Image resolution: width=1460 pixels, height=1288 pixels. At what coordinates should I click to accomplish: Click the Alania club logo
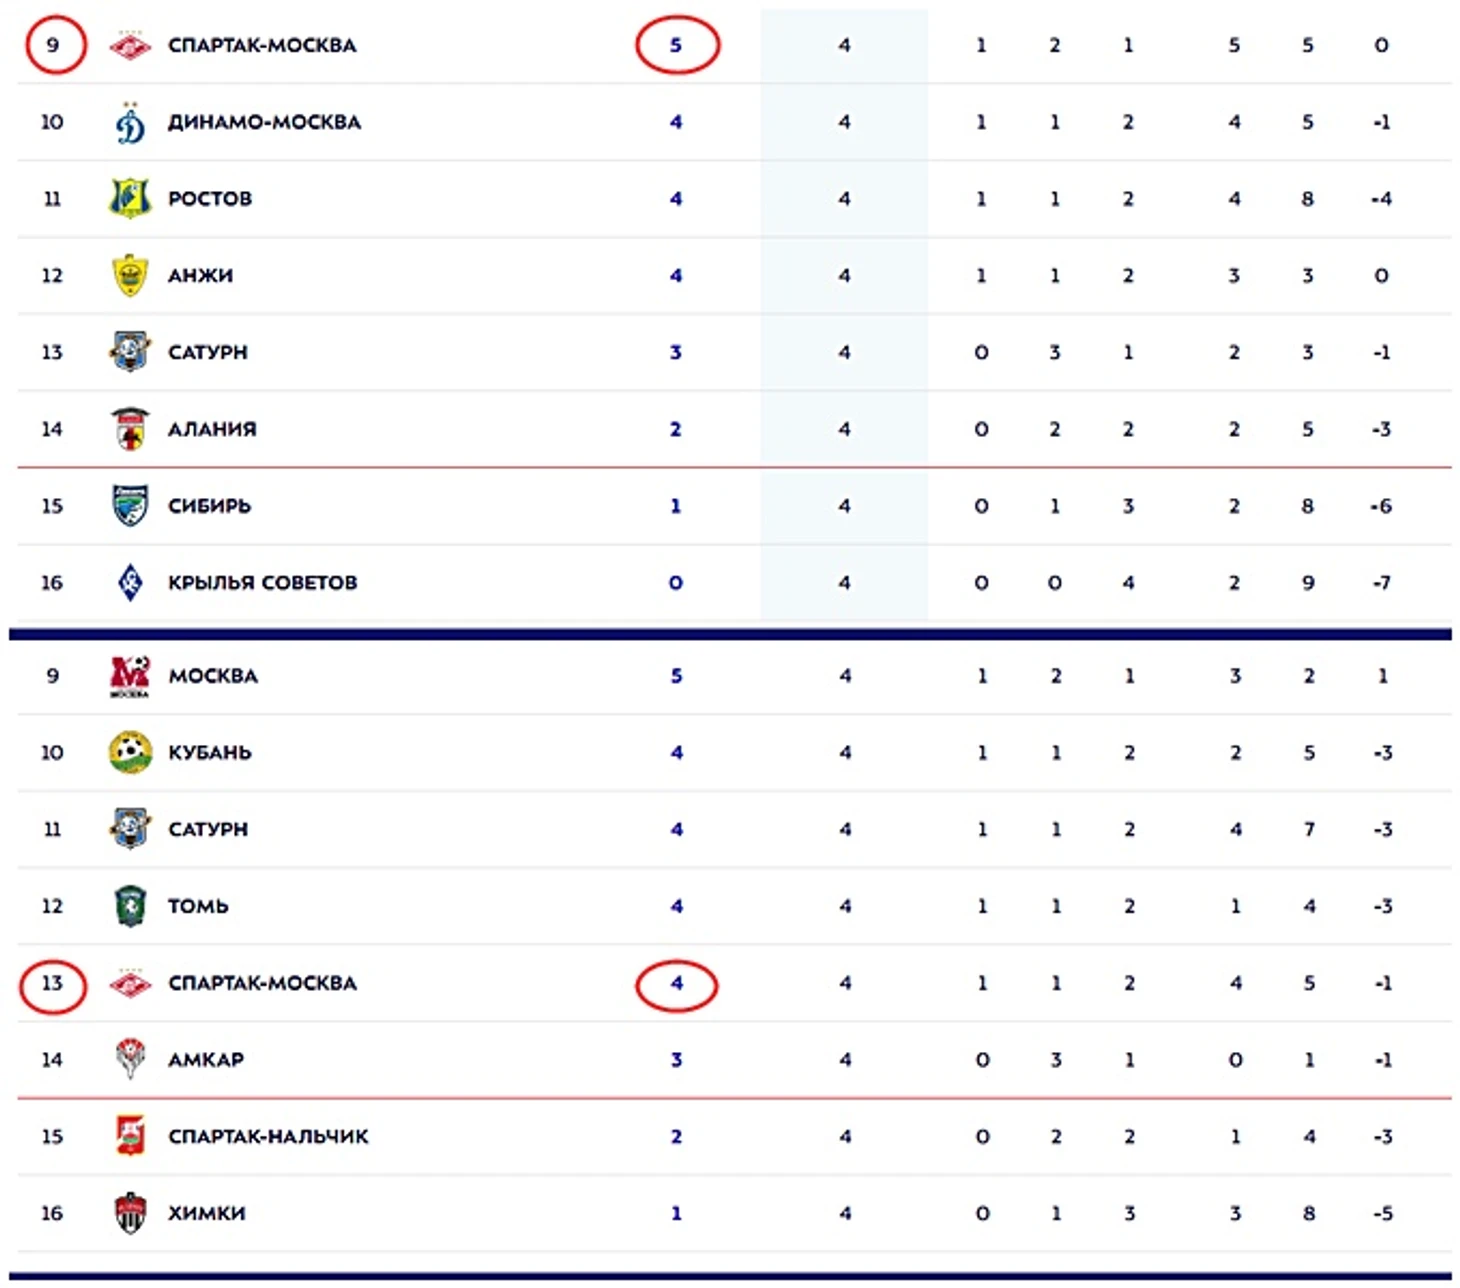tap(130, 429)
